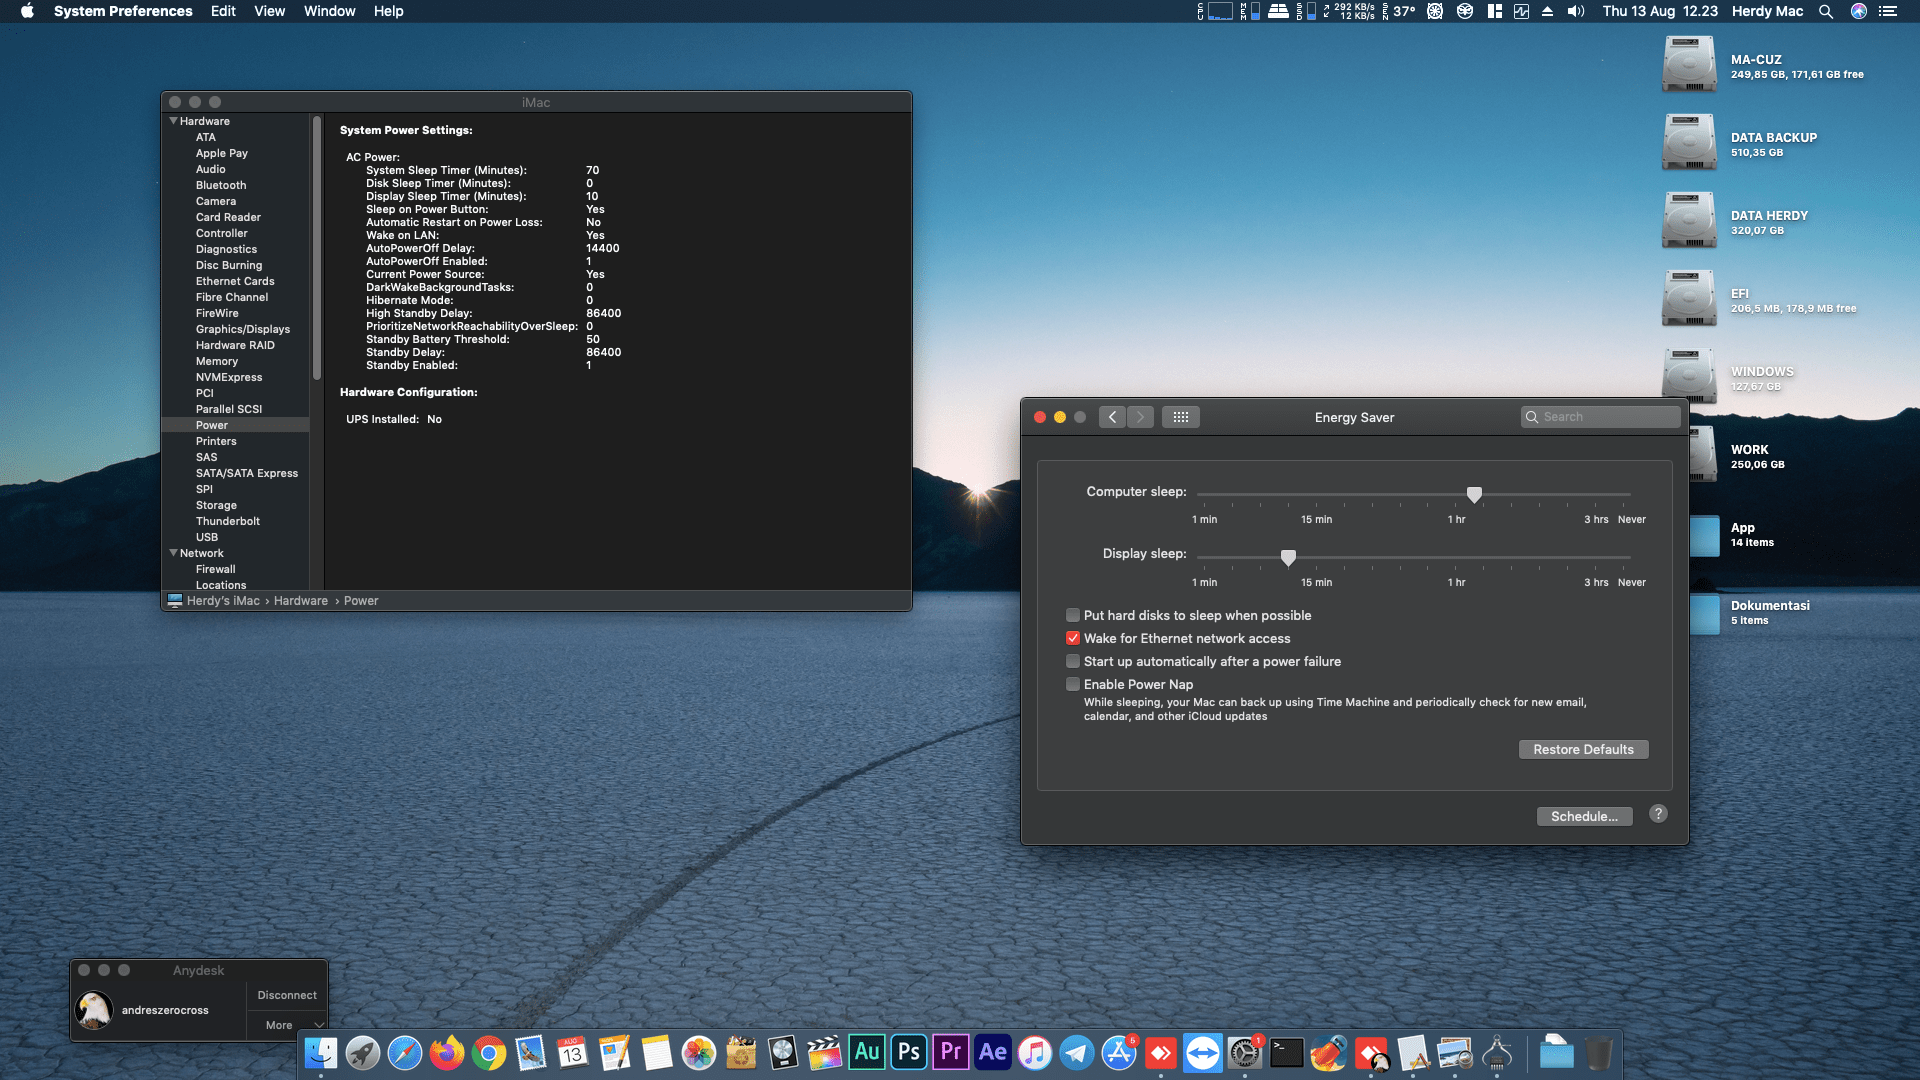The width and height of the screenshot is (1920, 1080).
Task: Open the Schedule... button
Action: click(x=1584, y=816)
